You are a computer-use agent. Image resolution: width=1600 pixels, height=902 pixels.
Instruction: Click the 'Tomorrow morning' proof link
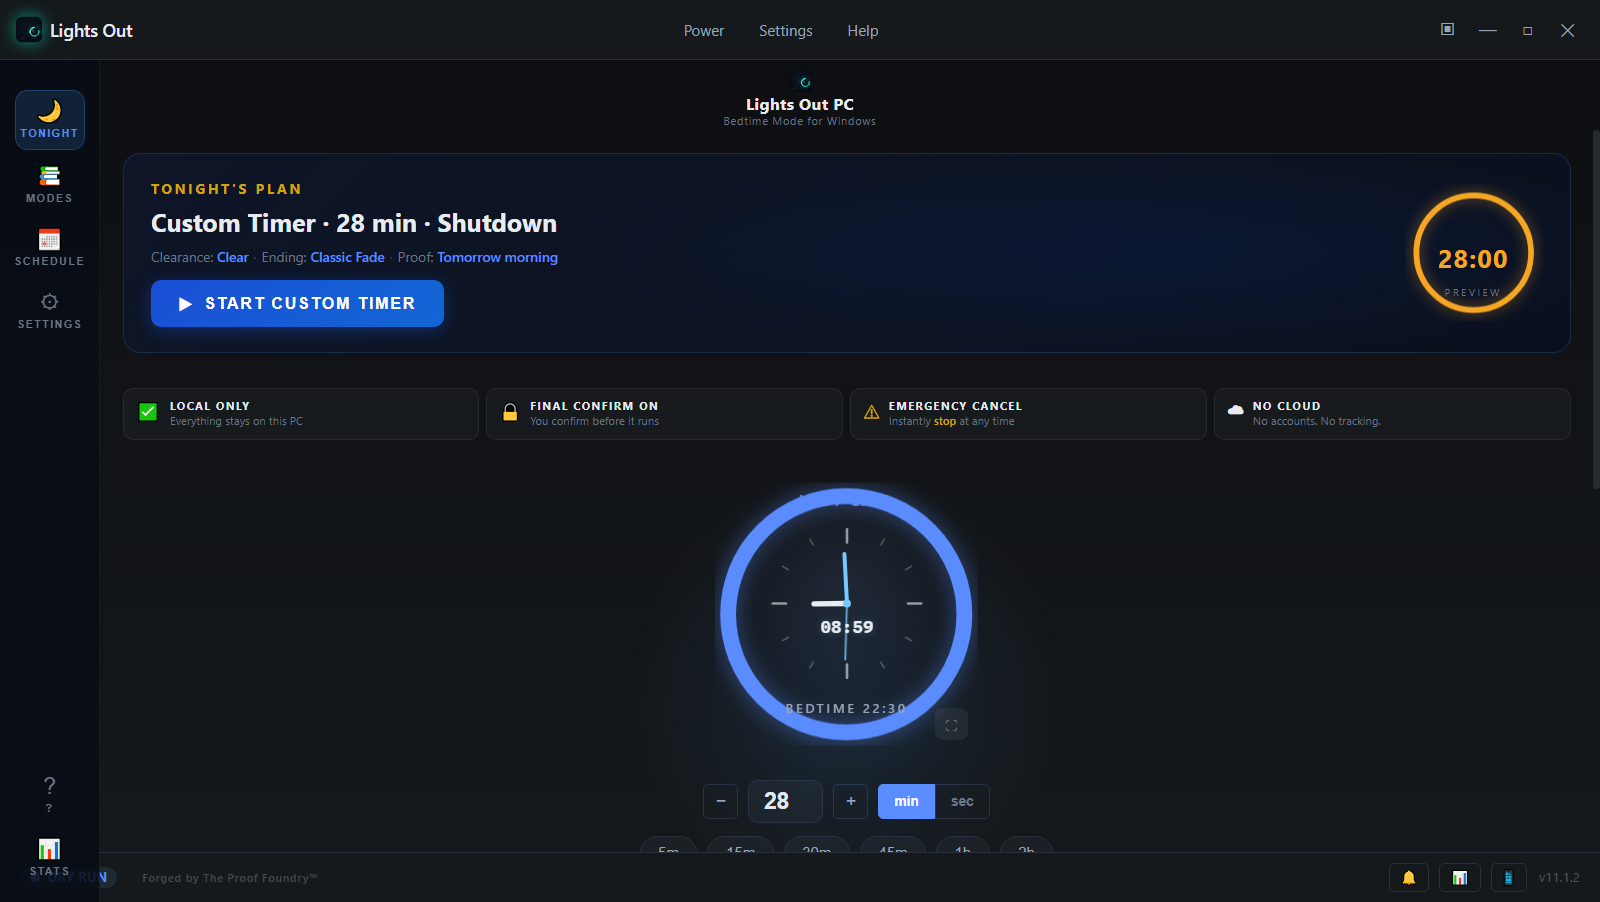tap(497, 257)
